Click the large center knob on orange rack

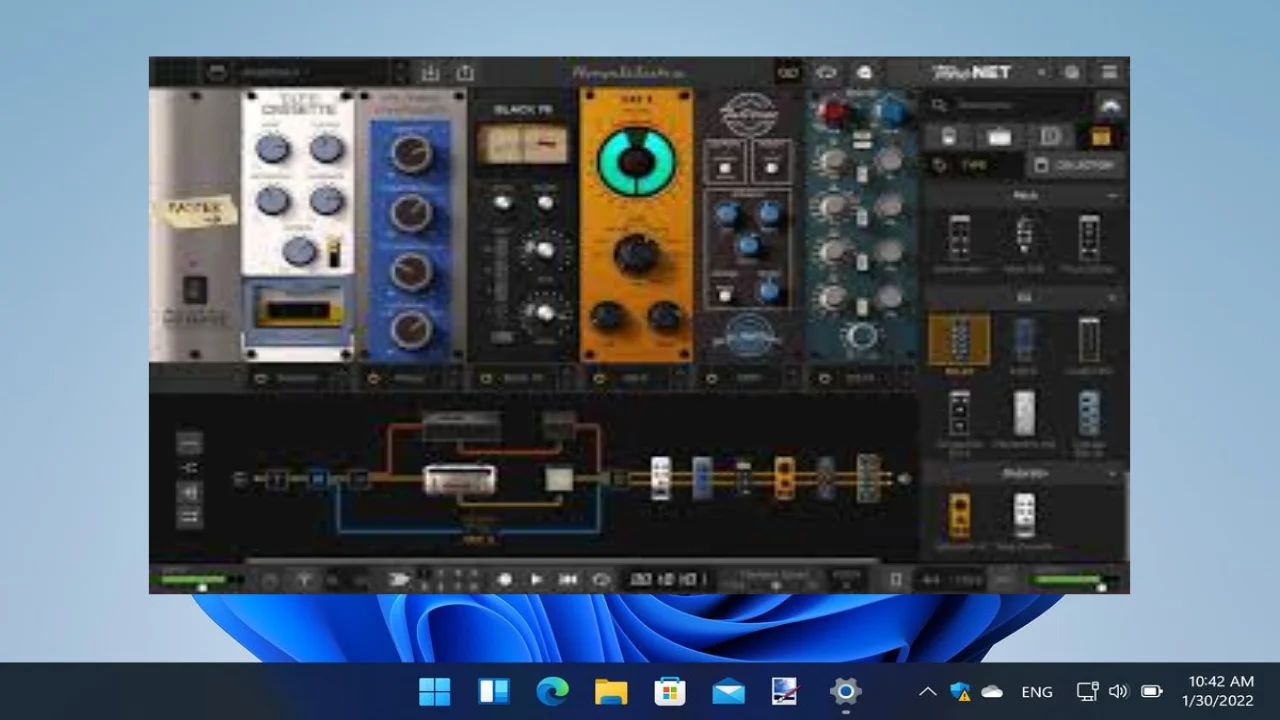pyautogui.click(x=636, y=254)
